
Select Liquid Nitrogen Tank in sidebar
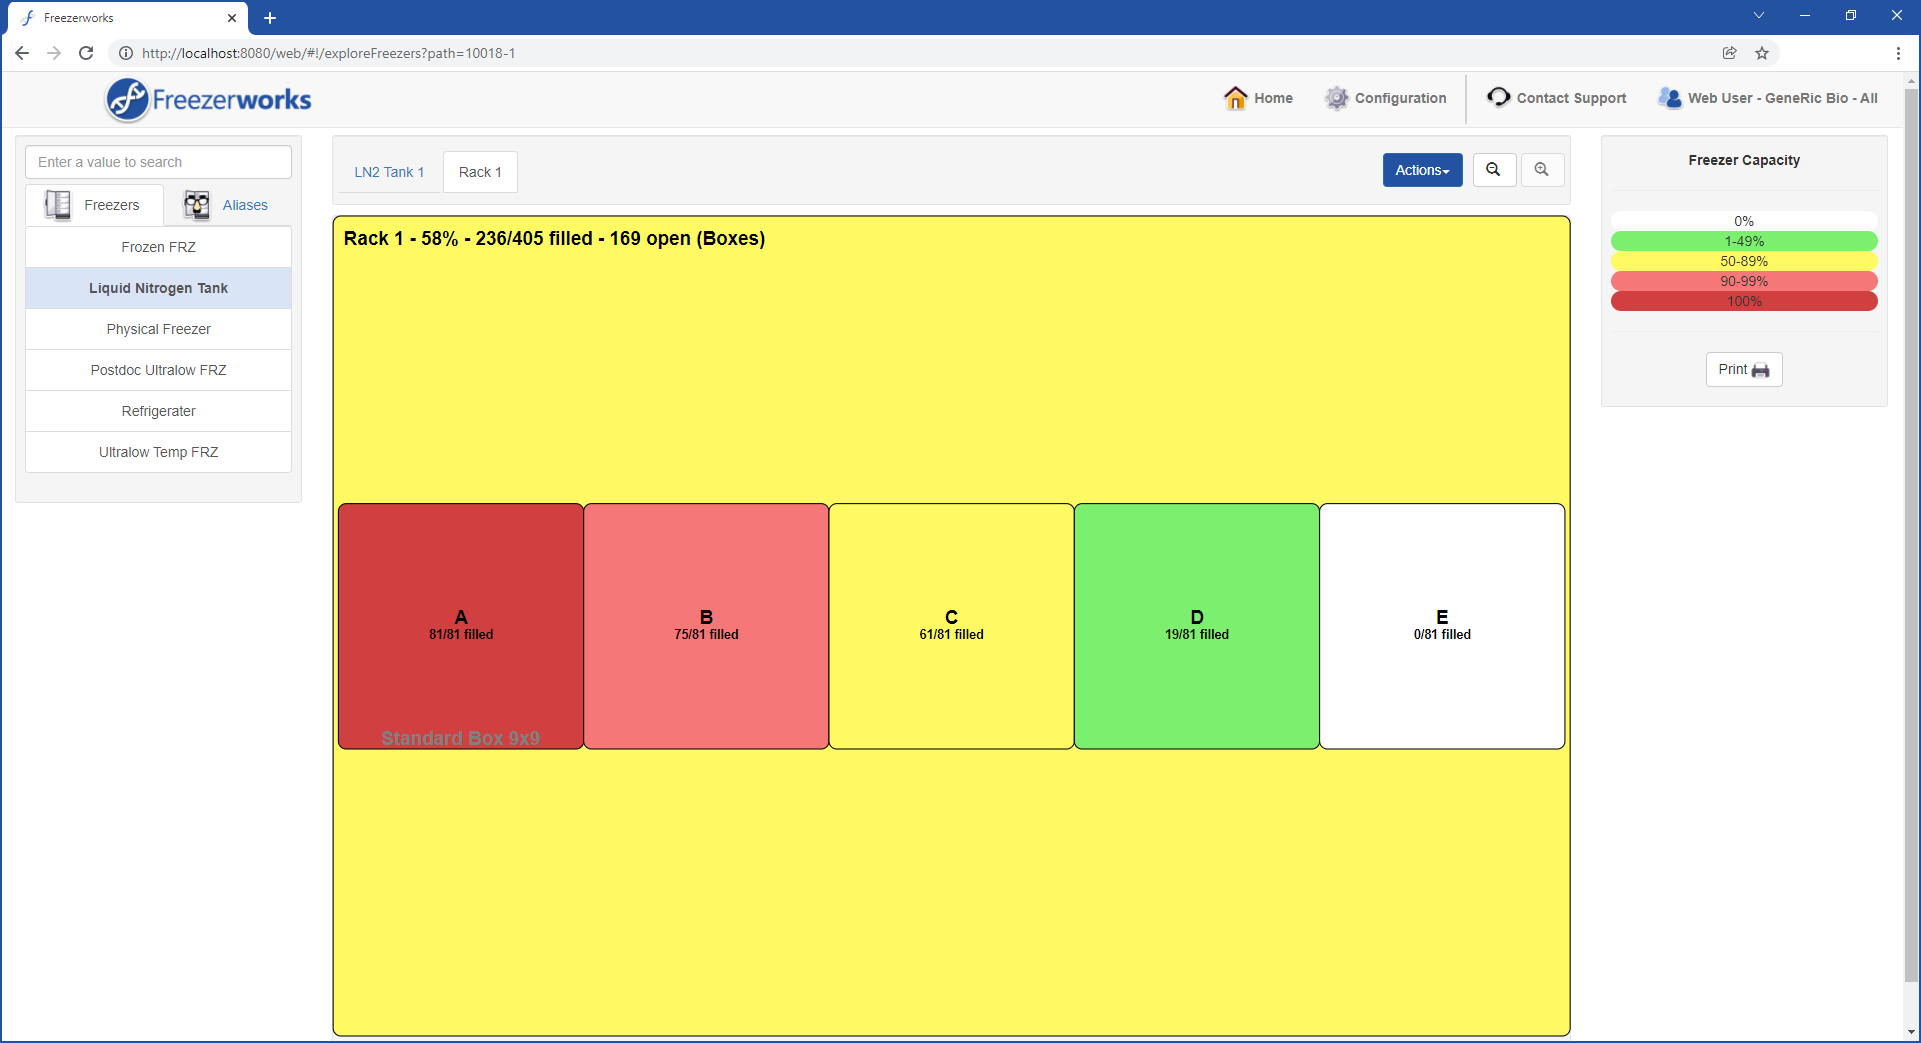tap(158, 288)
